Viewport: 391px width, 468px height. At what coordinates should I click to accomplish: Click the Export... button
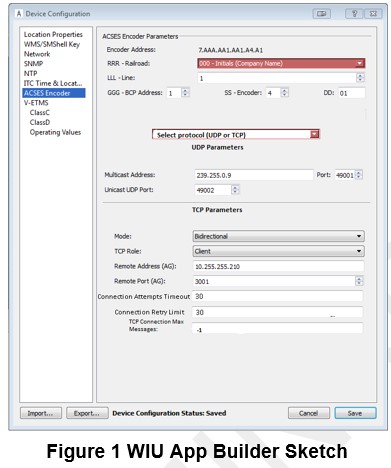87,413
